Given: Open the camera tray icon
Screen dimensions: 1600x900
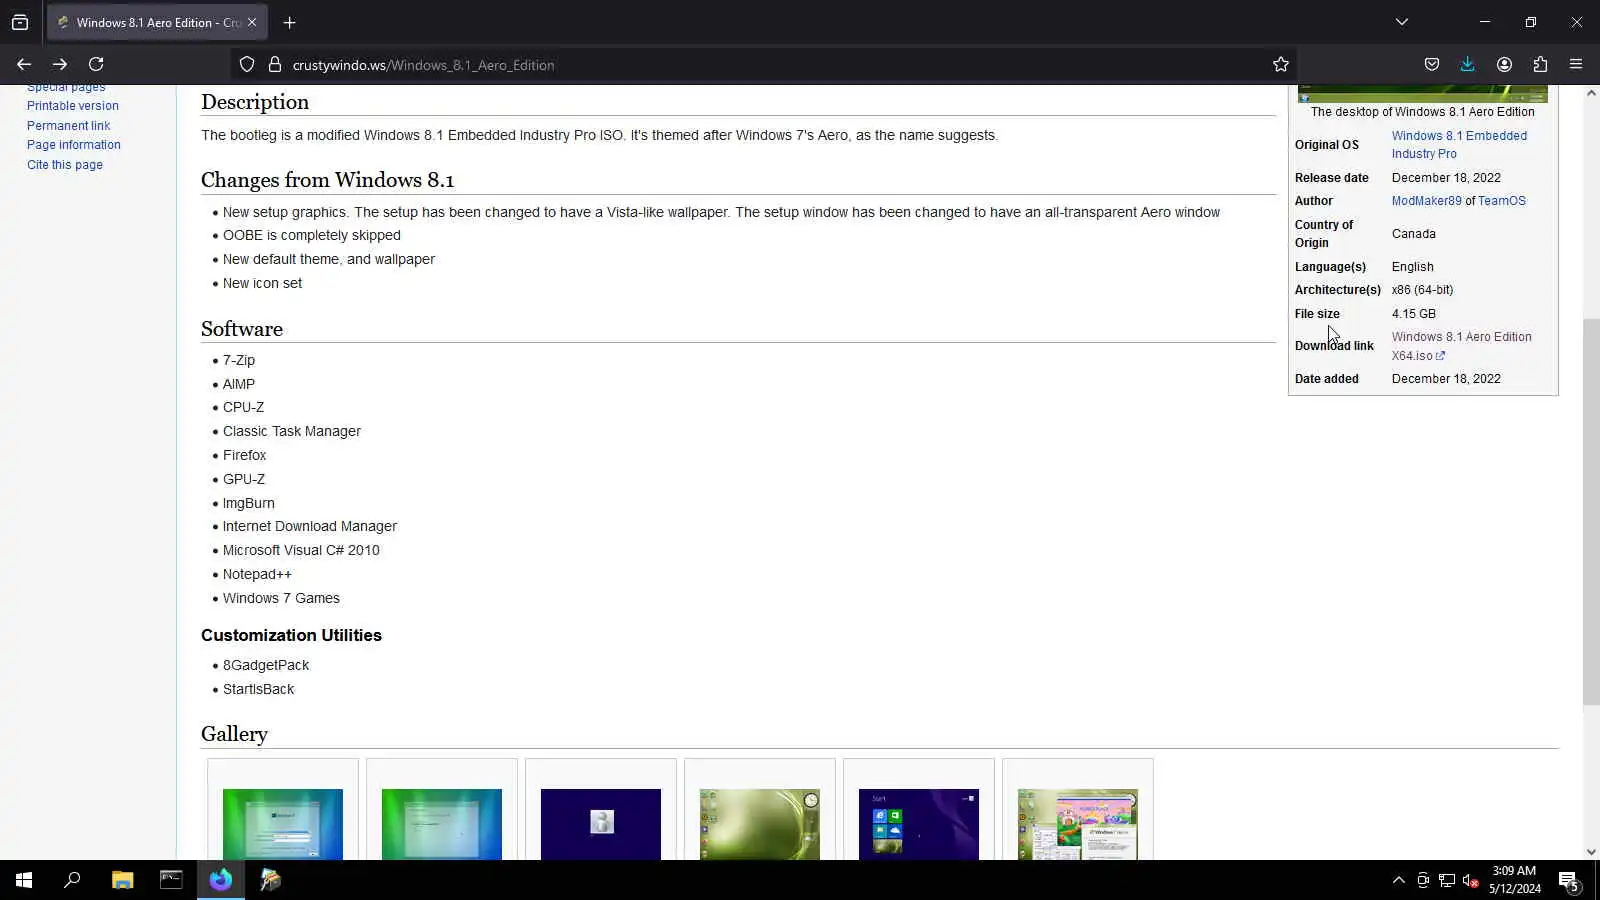Looking at the screenshot, I should click(x=1423, y=880).
